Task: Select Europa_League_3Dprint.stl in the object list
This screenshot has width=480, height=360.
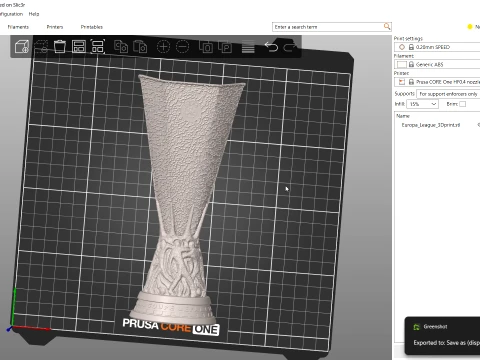Action: click(431, 125)
